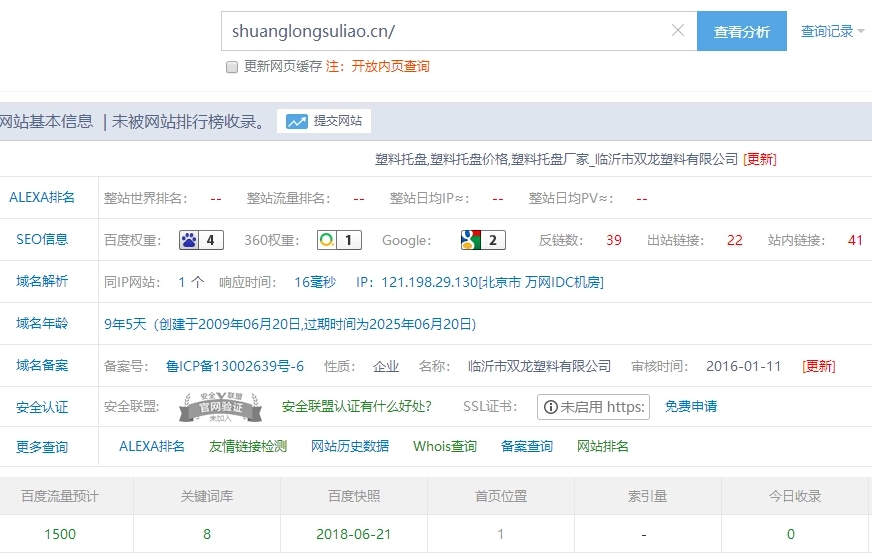Open the Whois查询 link
This screenshot has width=872, height=554.
(445, 446)
